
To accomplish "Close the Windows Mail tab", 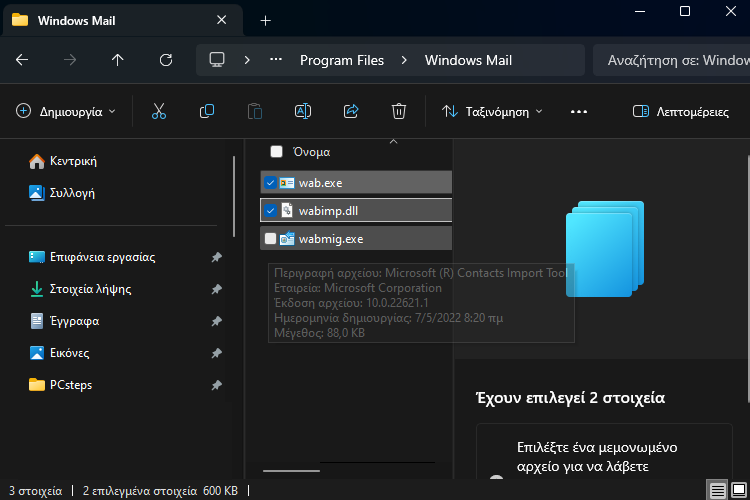I will point(221,20).
